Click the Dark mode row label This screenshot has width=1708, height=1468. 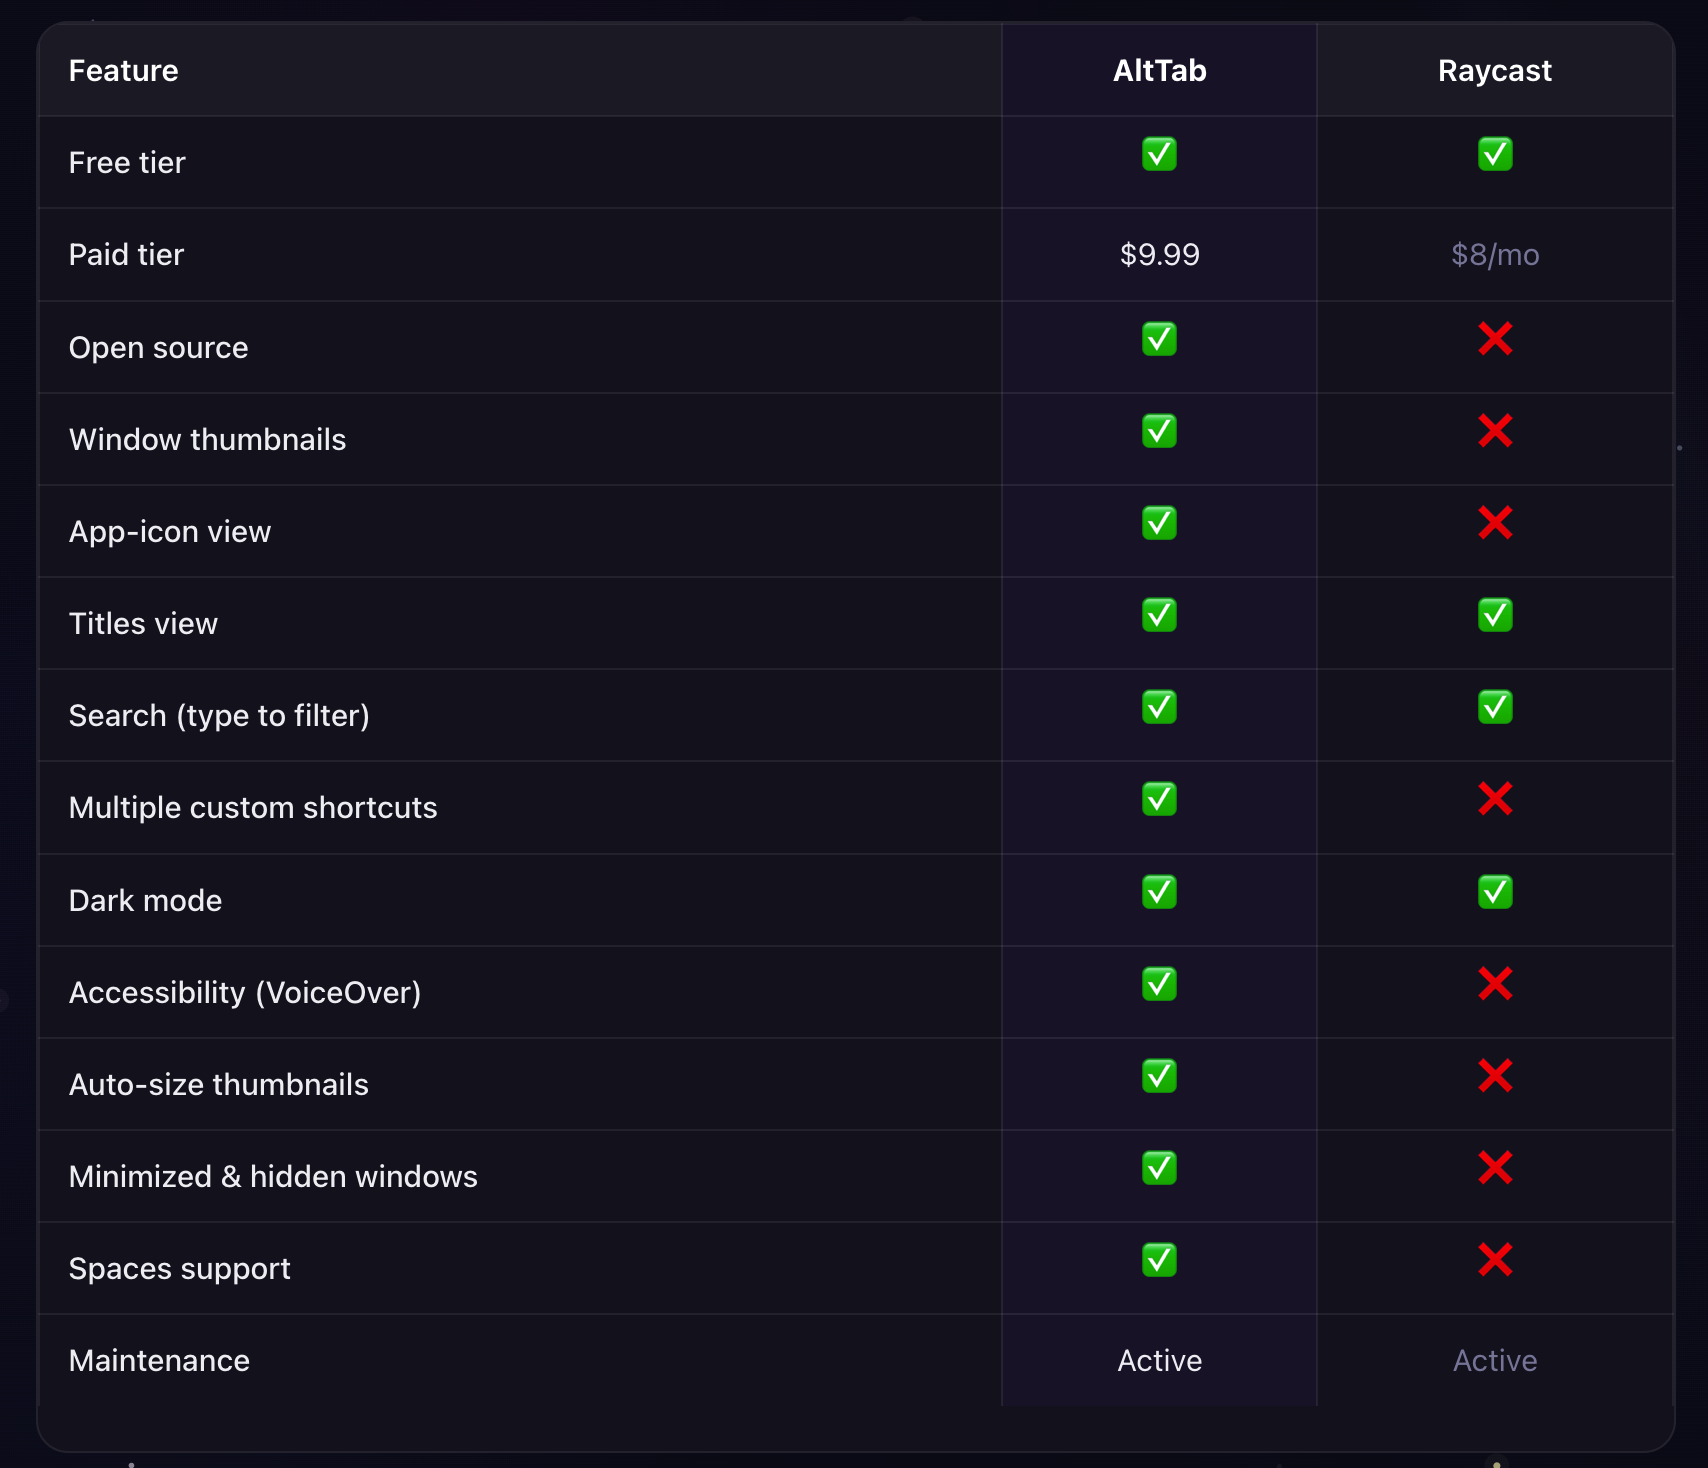[x=145, y=901]
